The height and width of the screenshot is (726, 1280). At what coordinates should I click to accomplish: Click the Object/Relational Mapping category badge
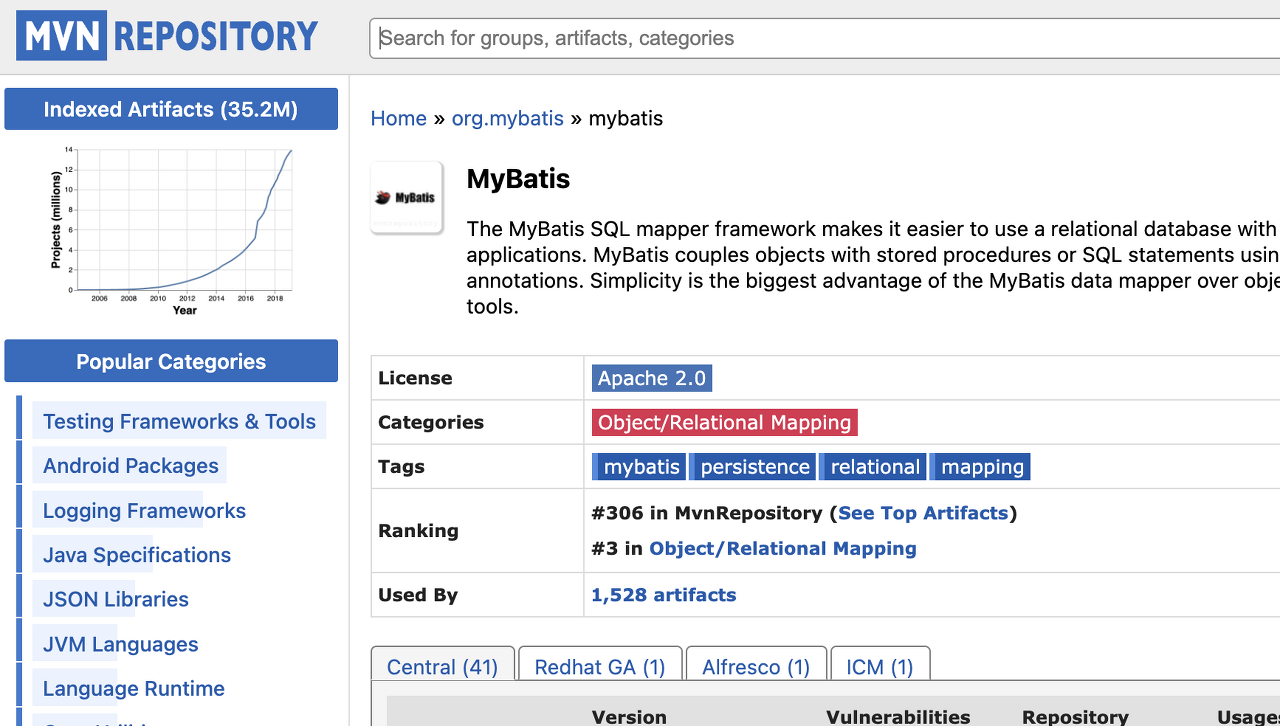(x=725, y=422)
